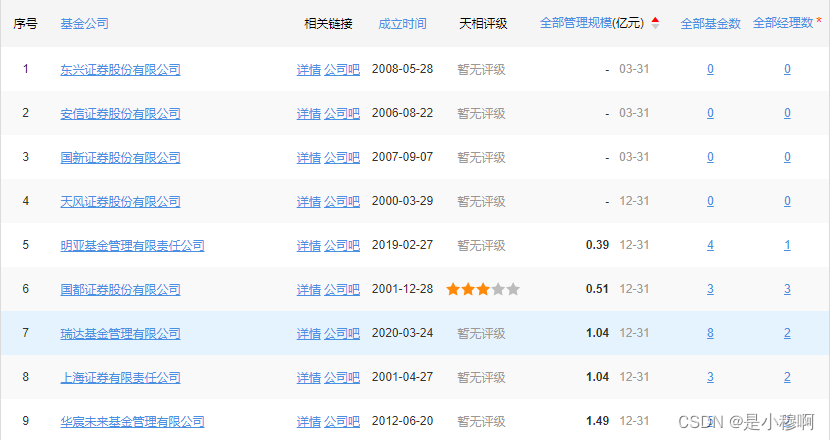Sort table by 成立时间 column header
Image resolution: width=830 pixels, height=440 pixels.
tap(402, 23)
